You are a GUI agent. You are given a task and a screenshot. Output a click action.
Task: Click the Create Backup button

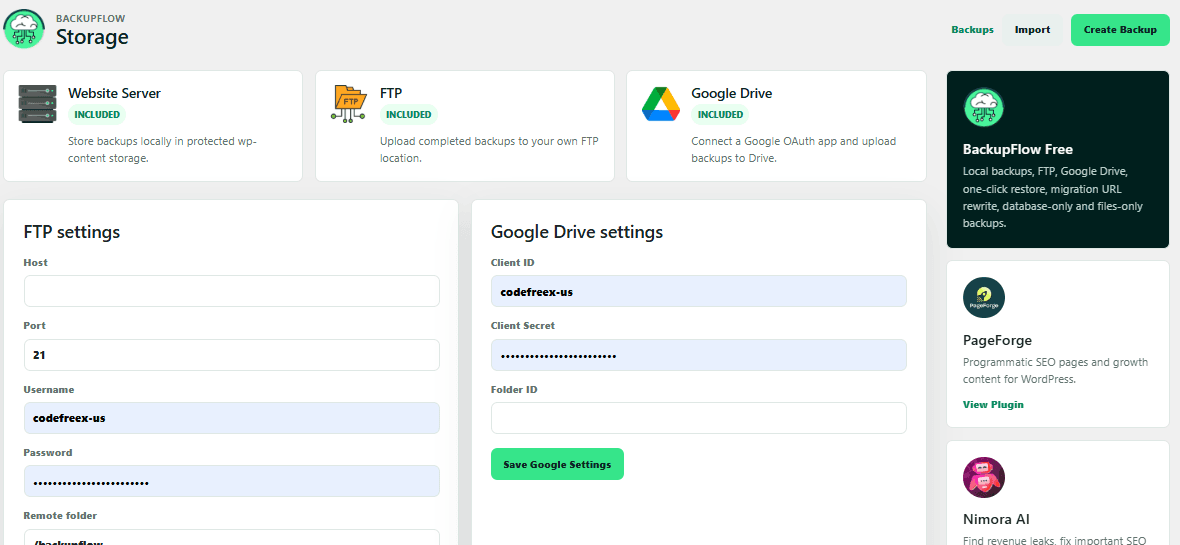[x=1120, y=30]
